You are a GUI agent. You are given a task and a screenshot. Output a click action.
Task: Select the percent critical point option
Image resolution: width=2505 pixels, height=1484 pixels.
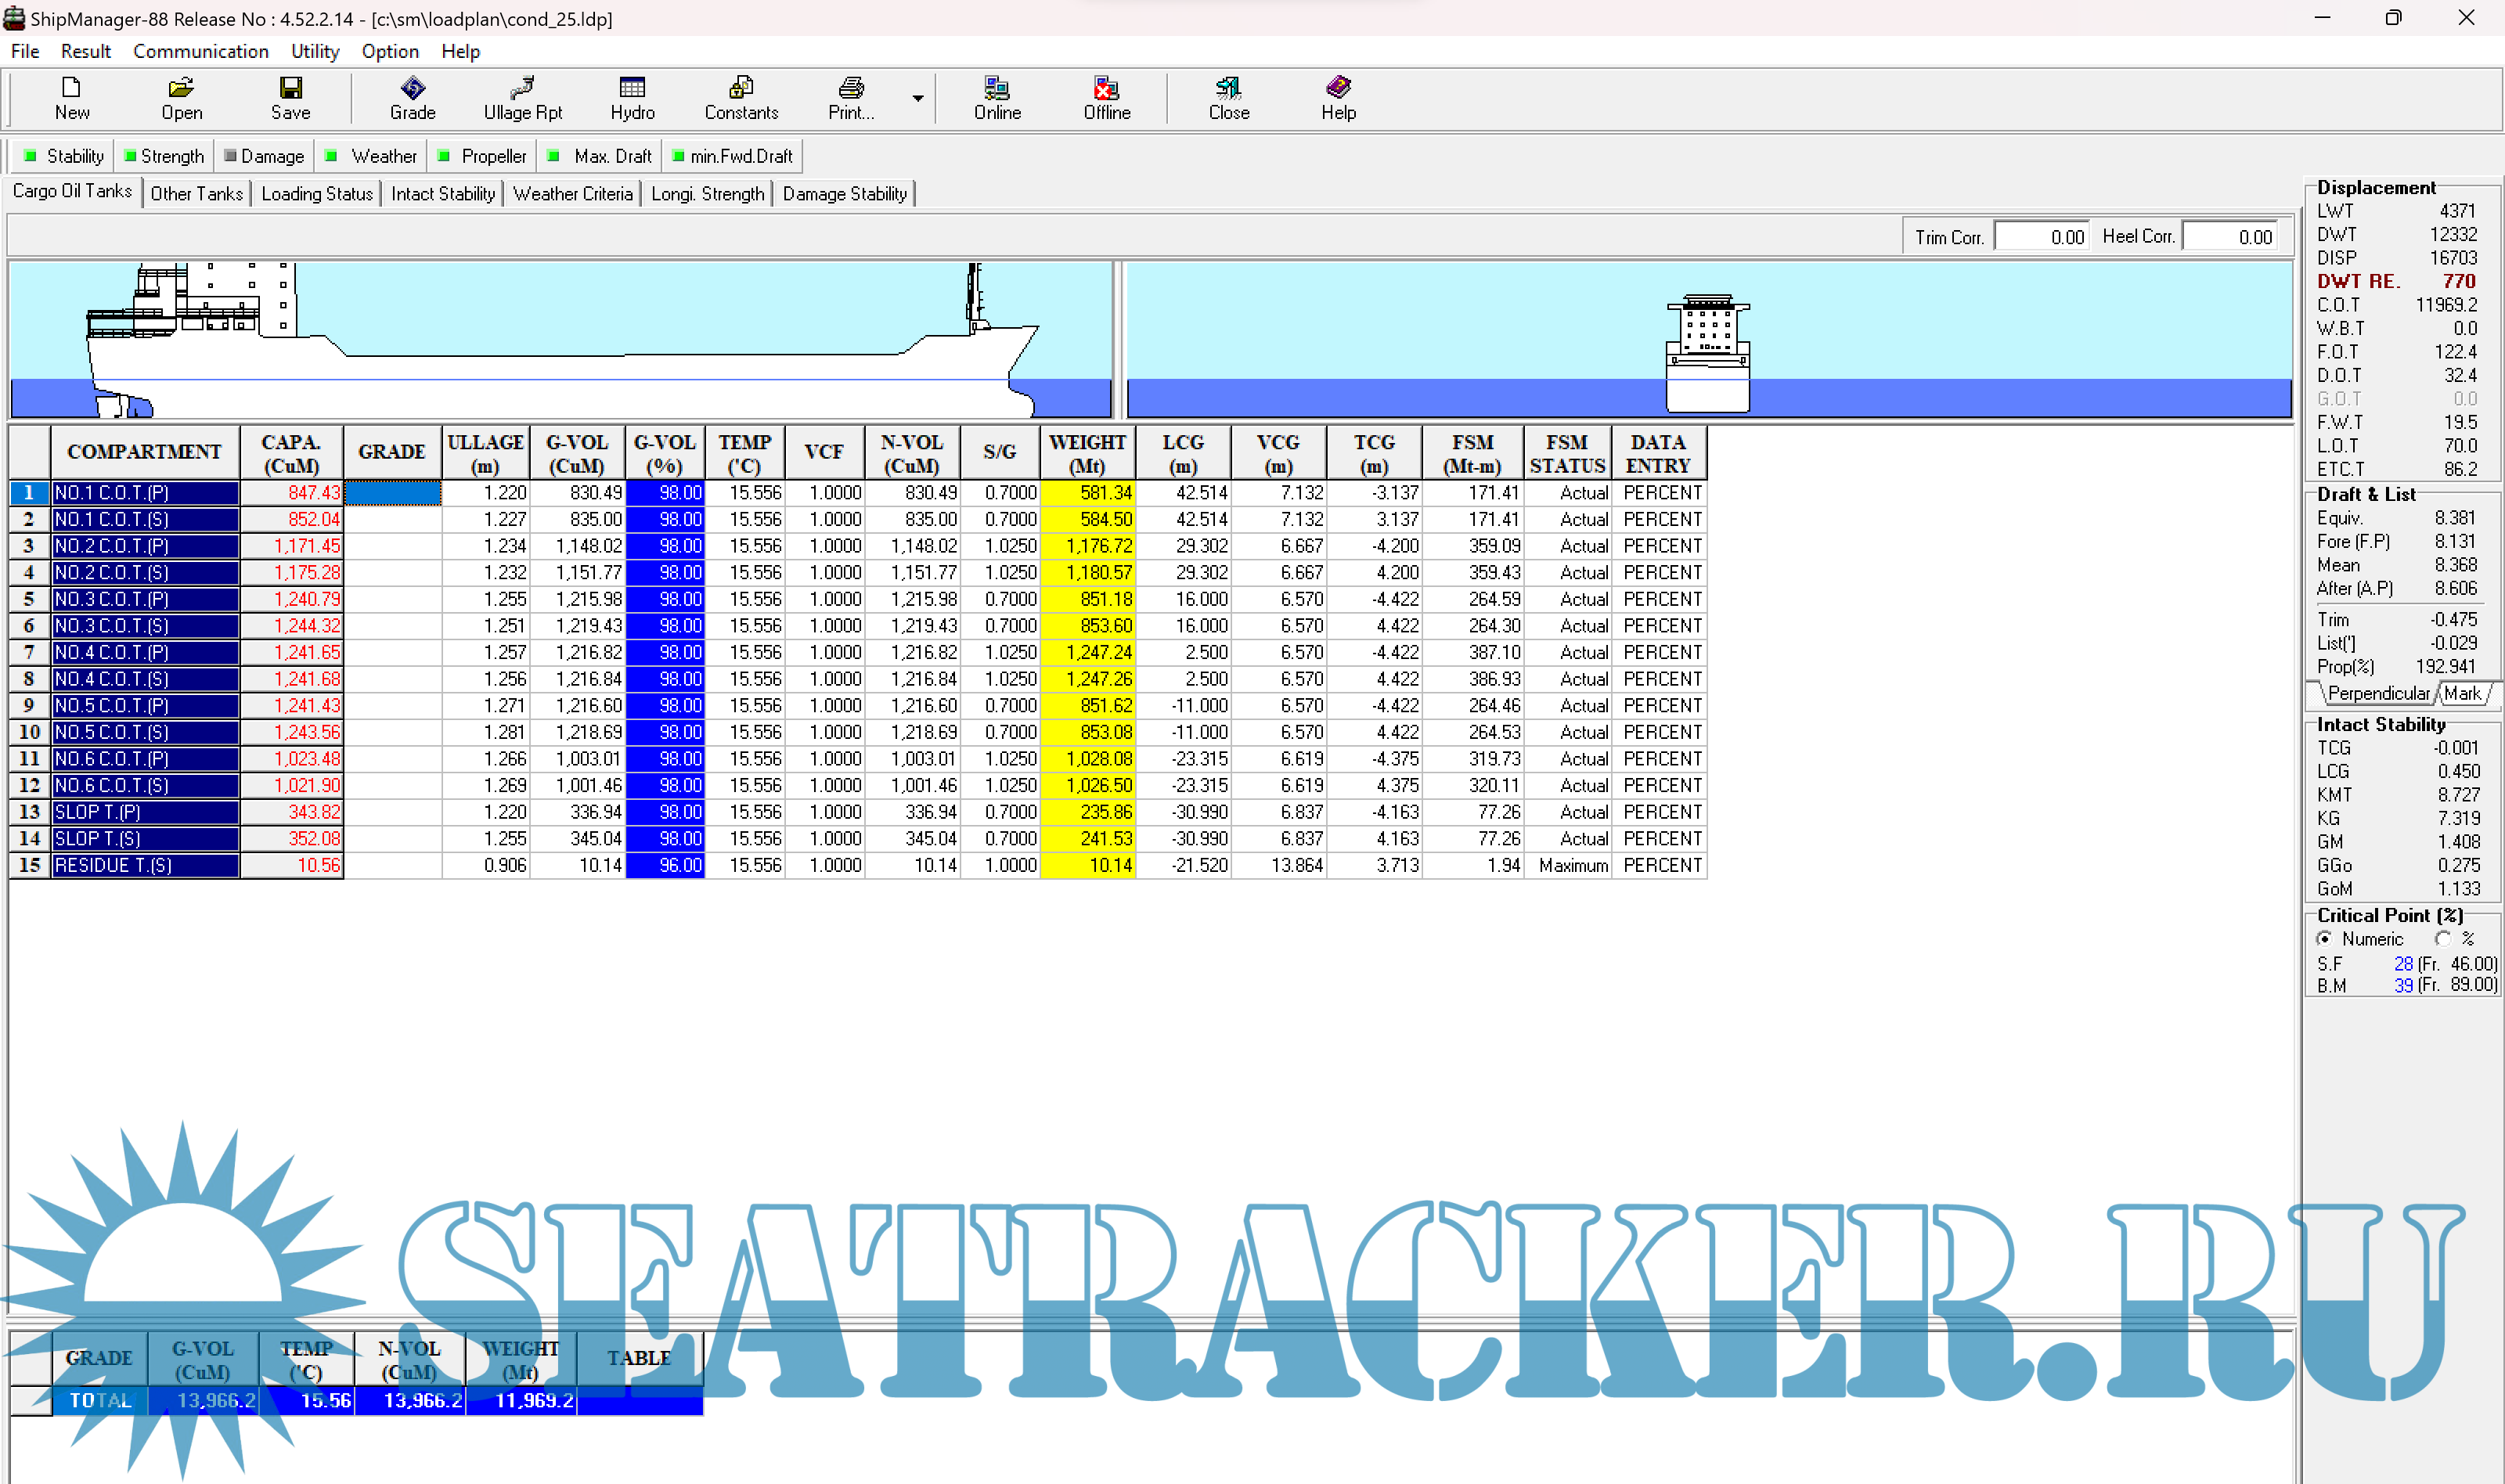(x=2443, y=939)
